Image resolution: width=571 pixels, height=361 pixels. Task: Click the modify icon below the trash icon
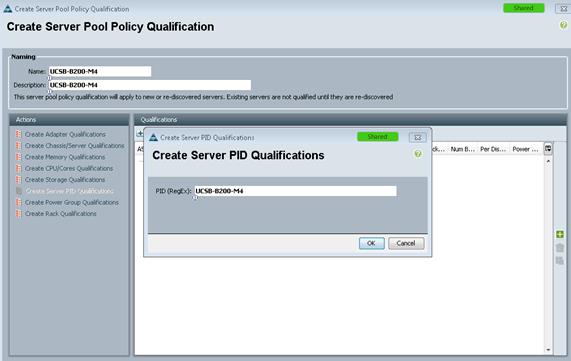[560, 261]
